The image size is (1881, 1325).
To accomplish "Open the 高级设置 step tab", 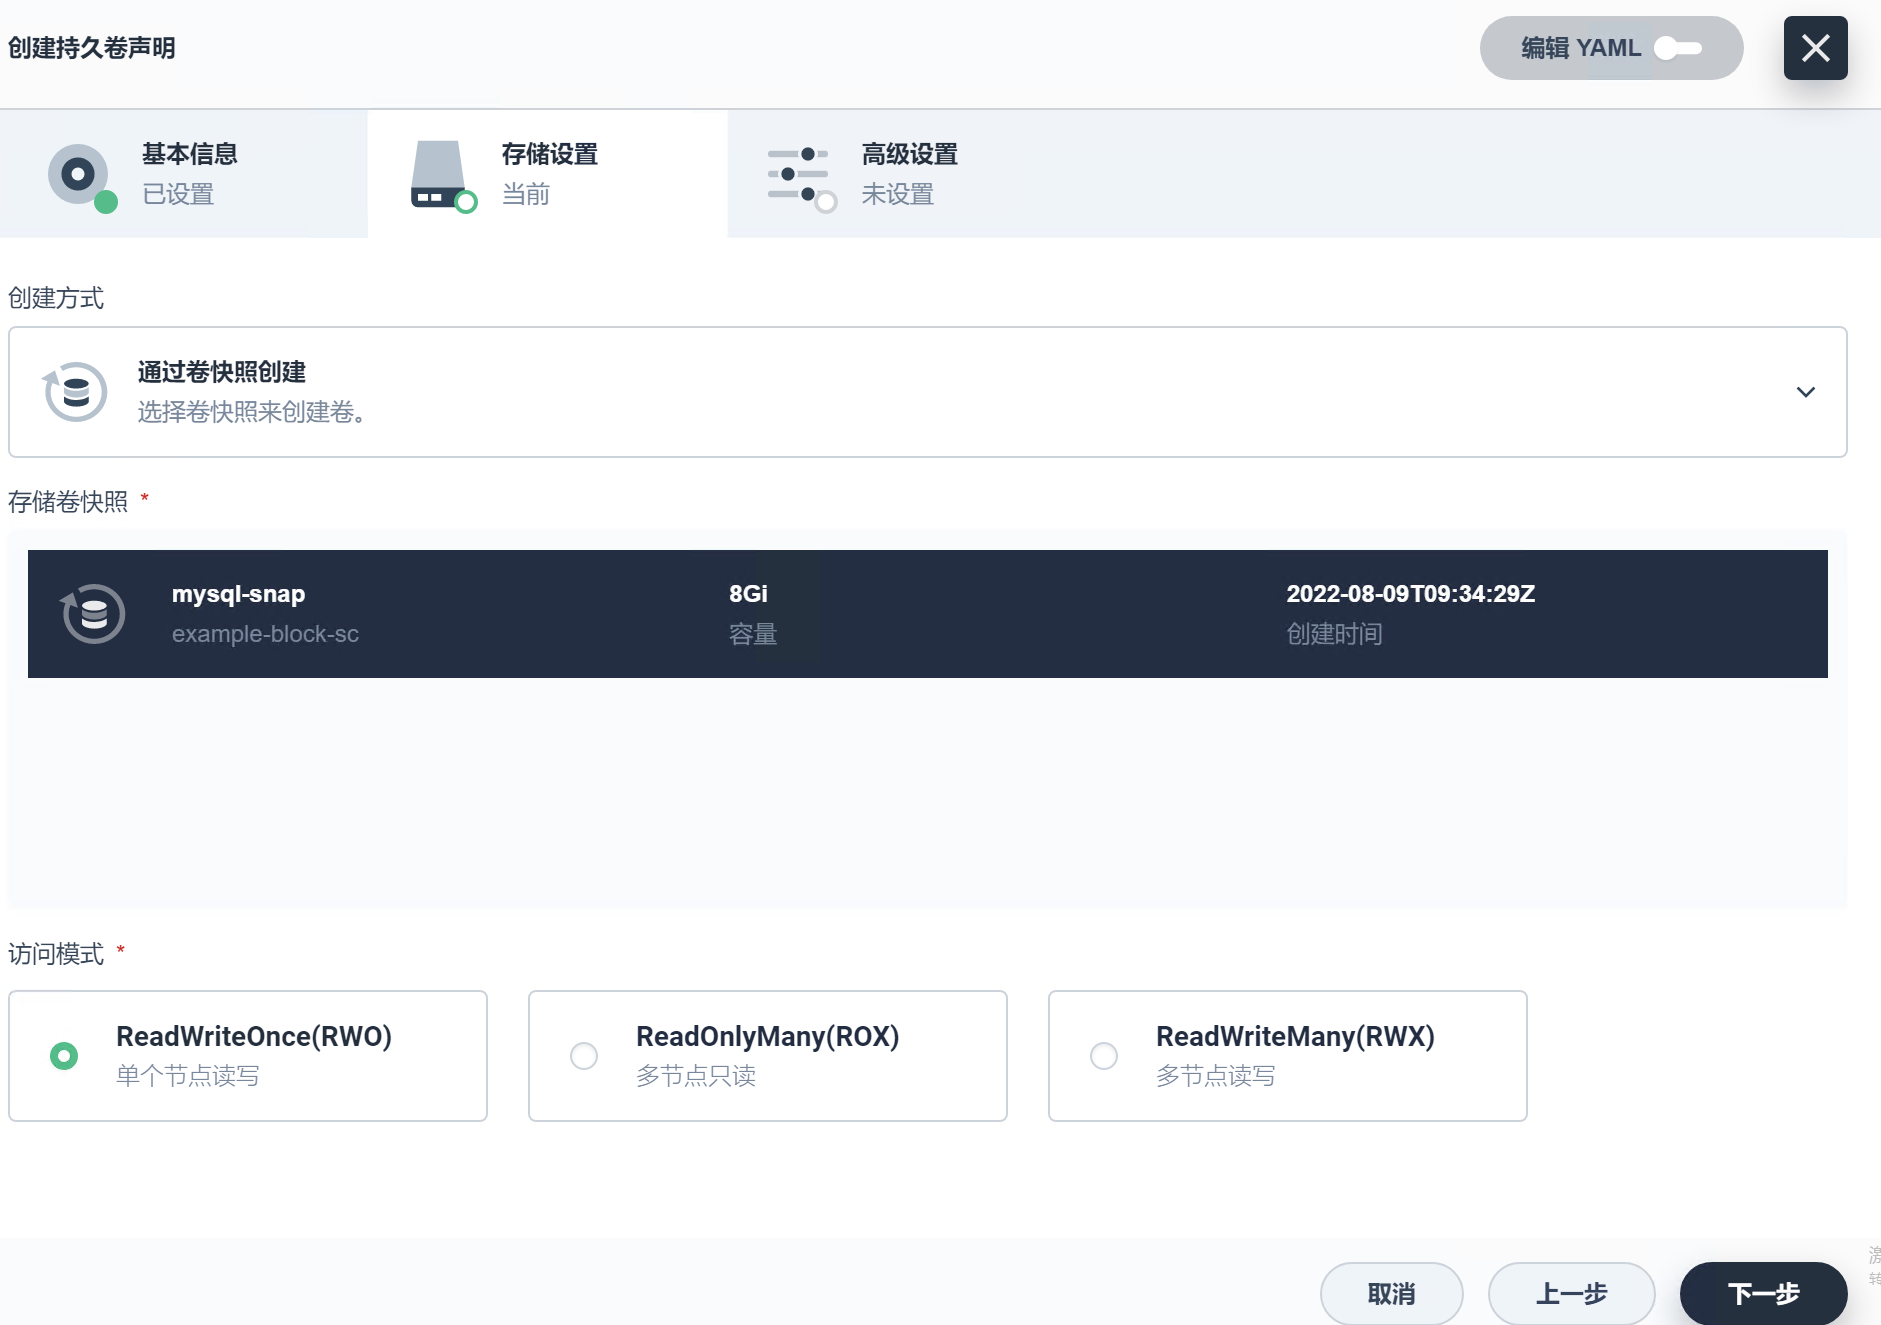I will 908,174.
